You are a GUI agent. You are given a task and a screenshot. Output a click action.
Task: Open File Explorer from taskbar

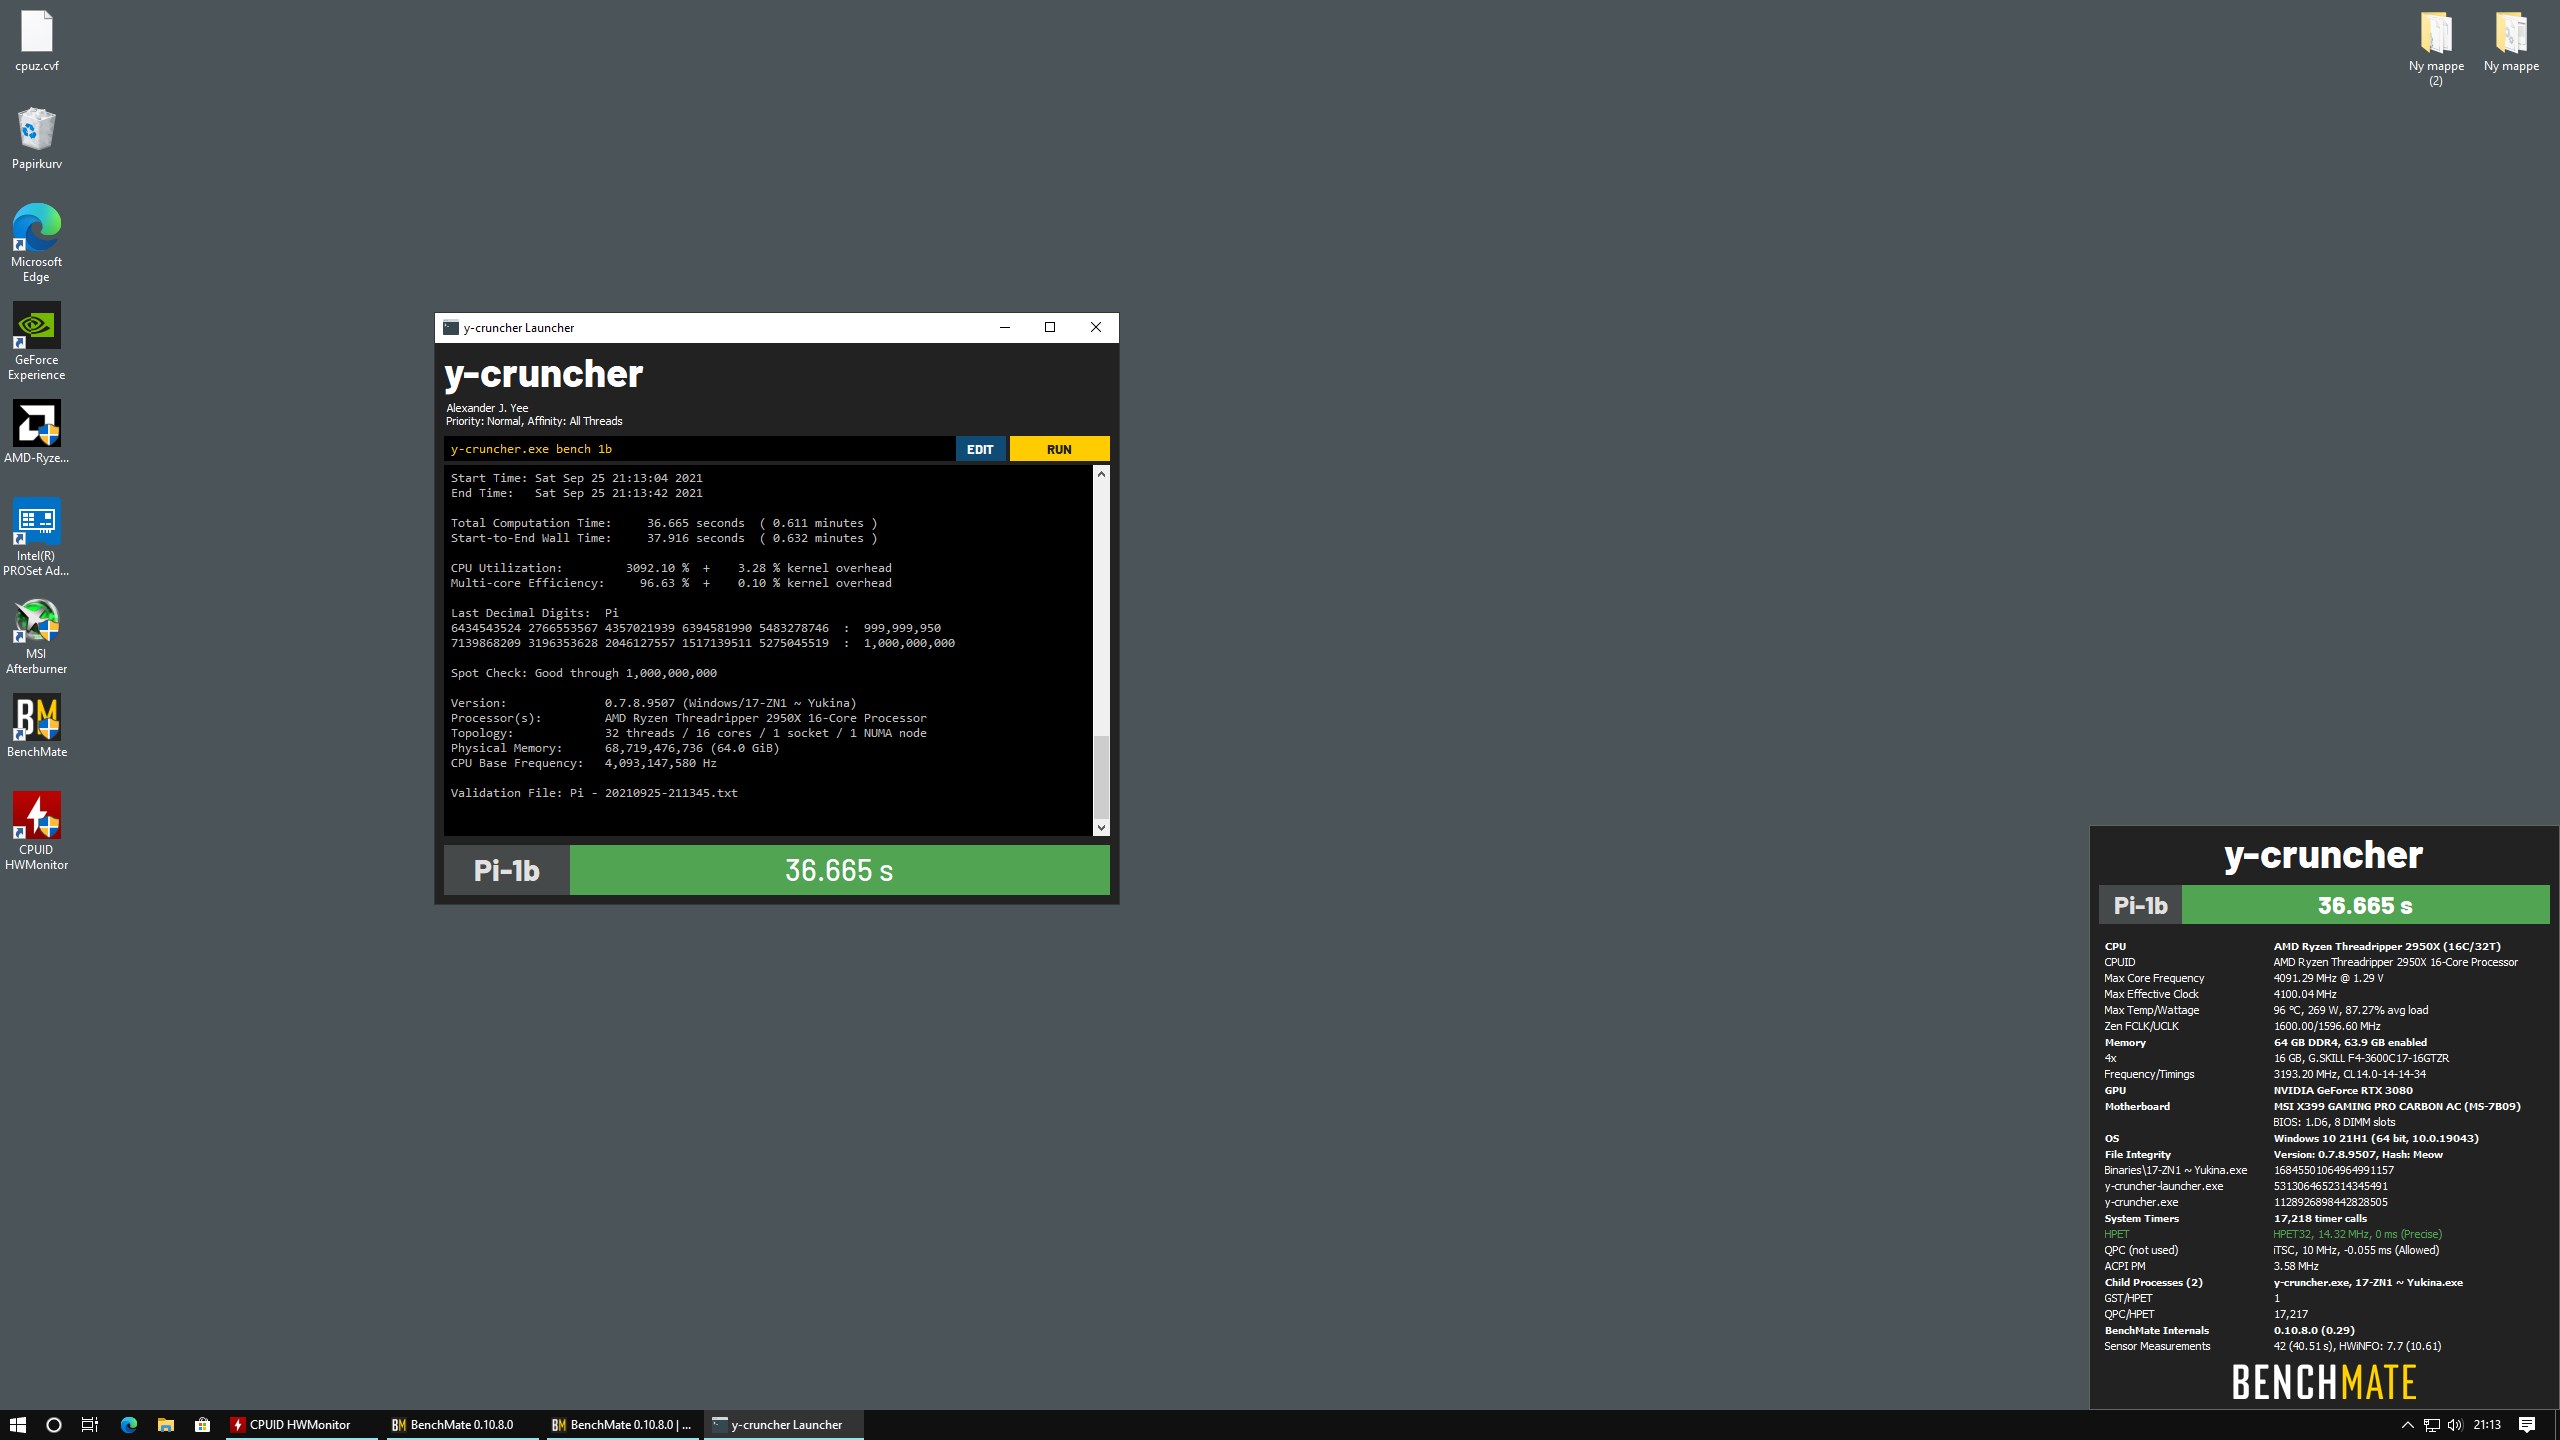[166, 1425]
